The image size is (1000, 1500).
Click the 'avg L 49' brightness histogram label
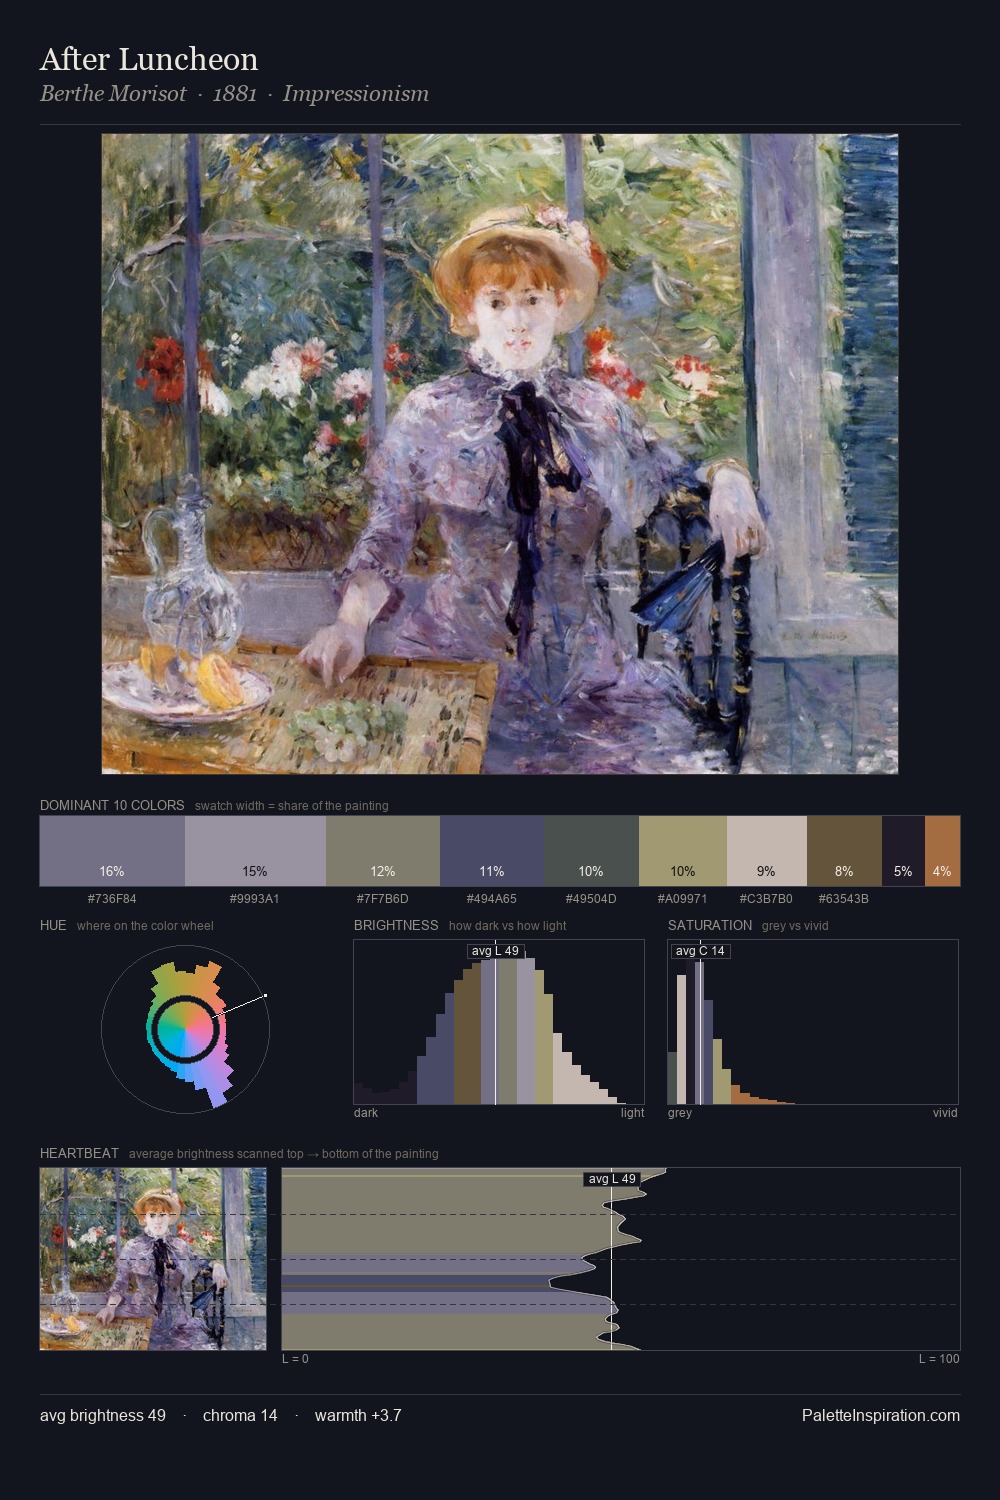495,951
